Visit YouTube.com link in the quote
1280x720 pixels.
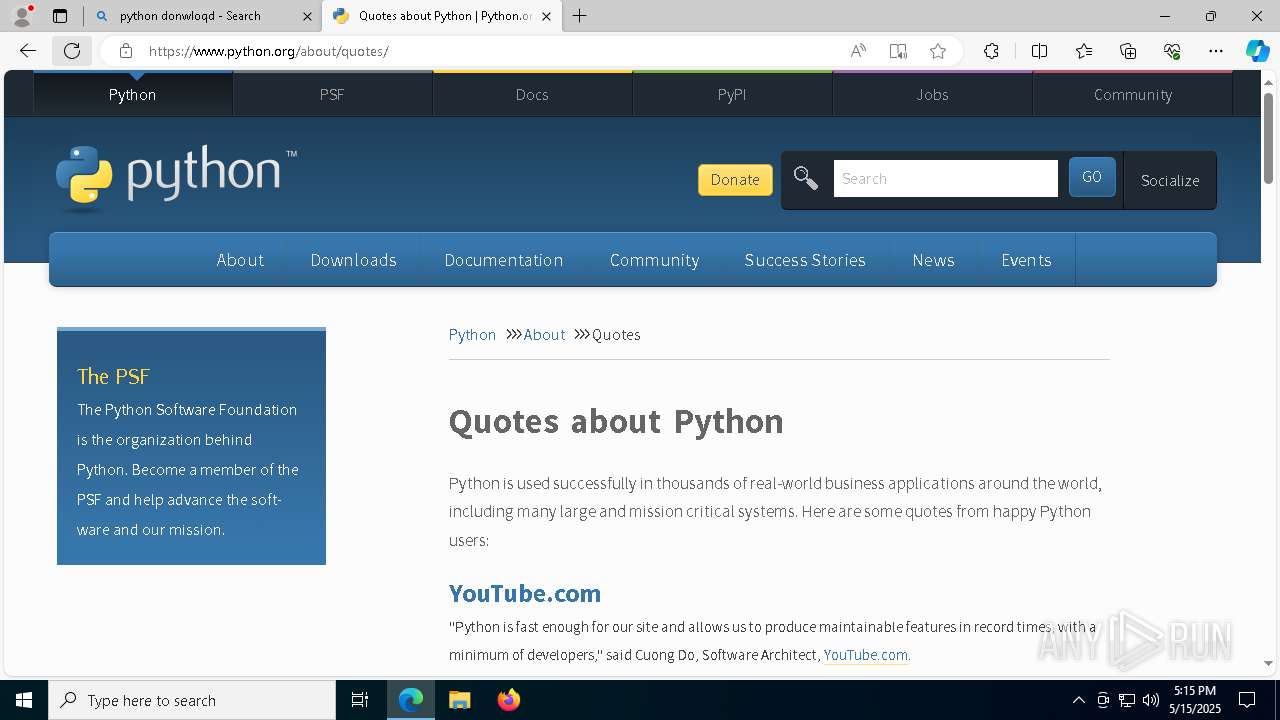pyautogui.click(x=866, y=655)
